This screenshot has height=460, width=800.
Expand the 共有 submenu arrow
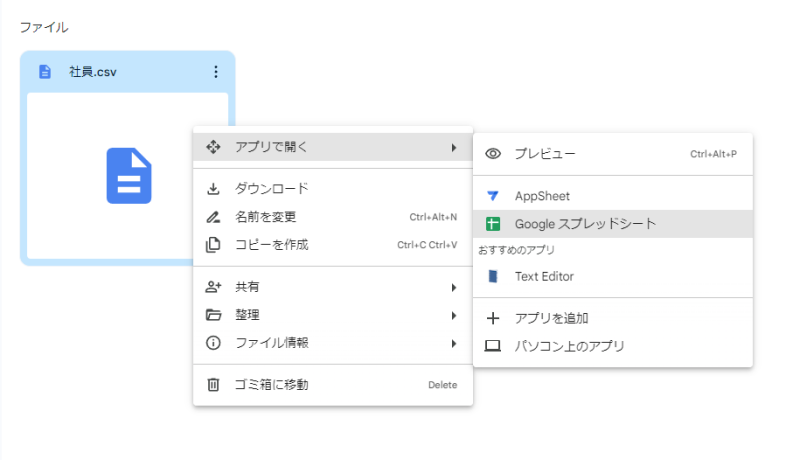pos(454,288)
